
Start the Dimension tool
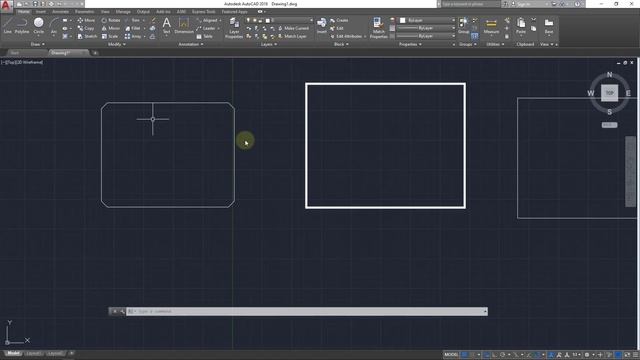click(x=184, y=25)
